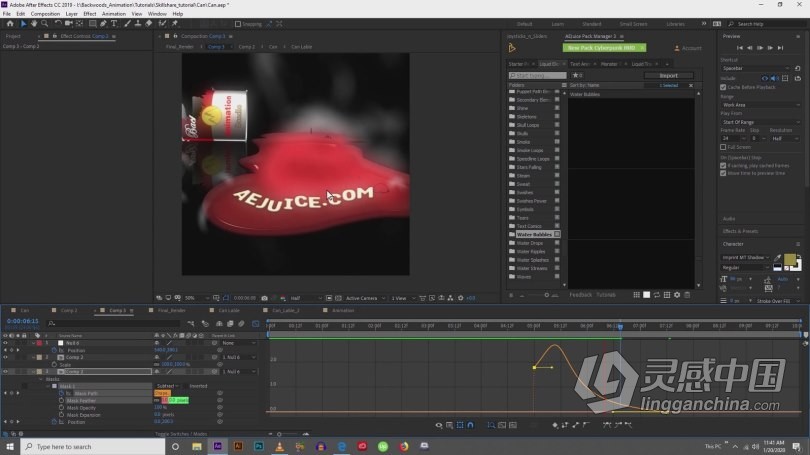
Task: Open the 50% magnification dropdown
Action: click(x=197, y=298)
